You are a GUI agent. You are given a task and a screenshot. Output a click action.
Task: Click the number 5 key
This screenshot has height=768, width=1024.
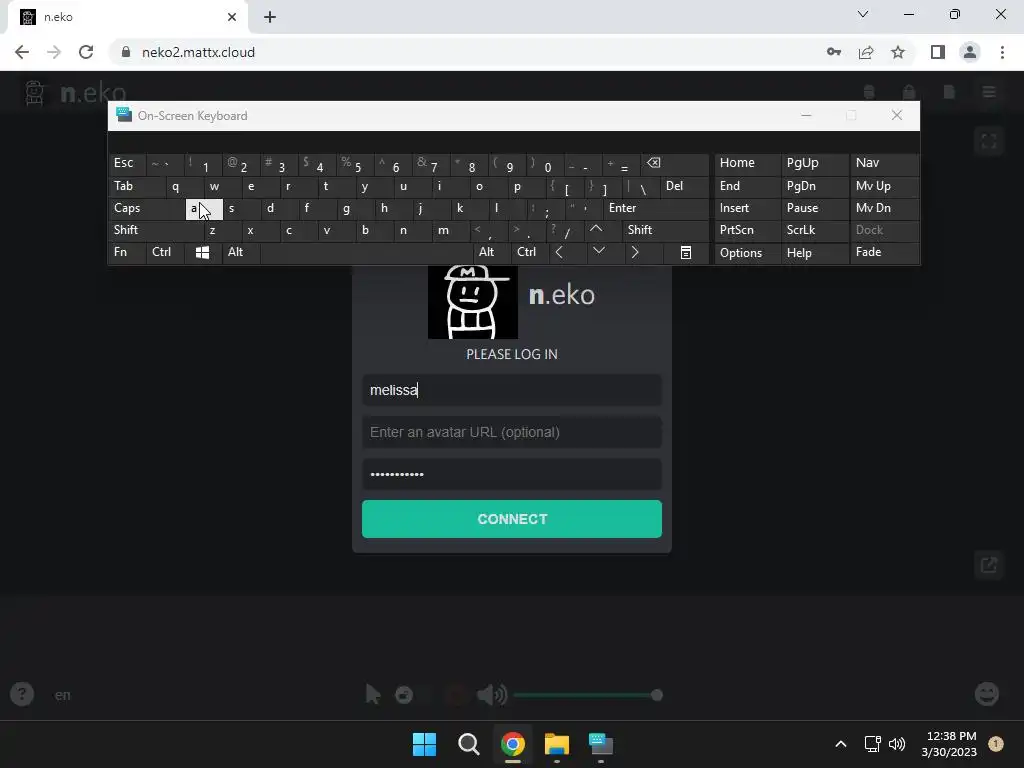[x=355, y=164]
